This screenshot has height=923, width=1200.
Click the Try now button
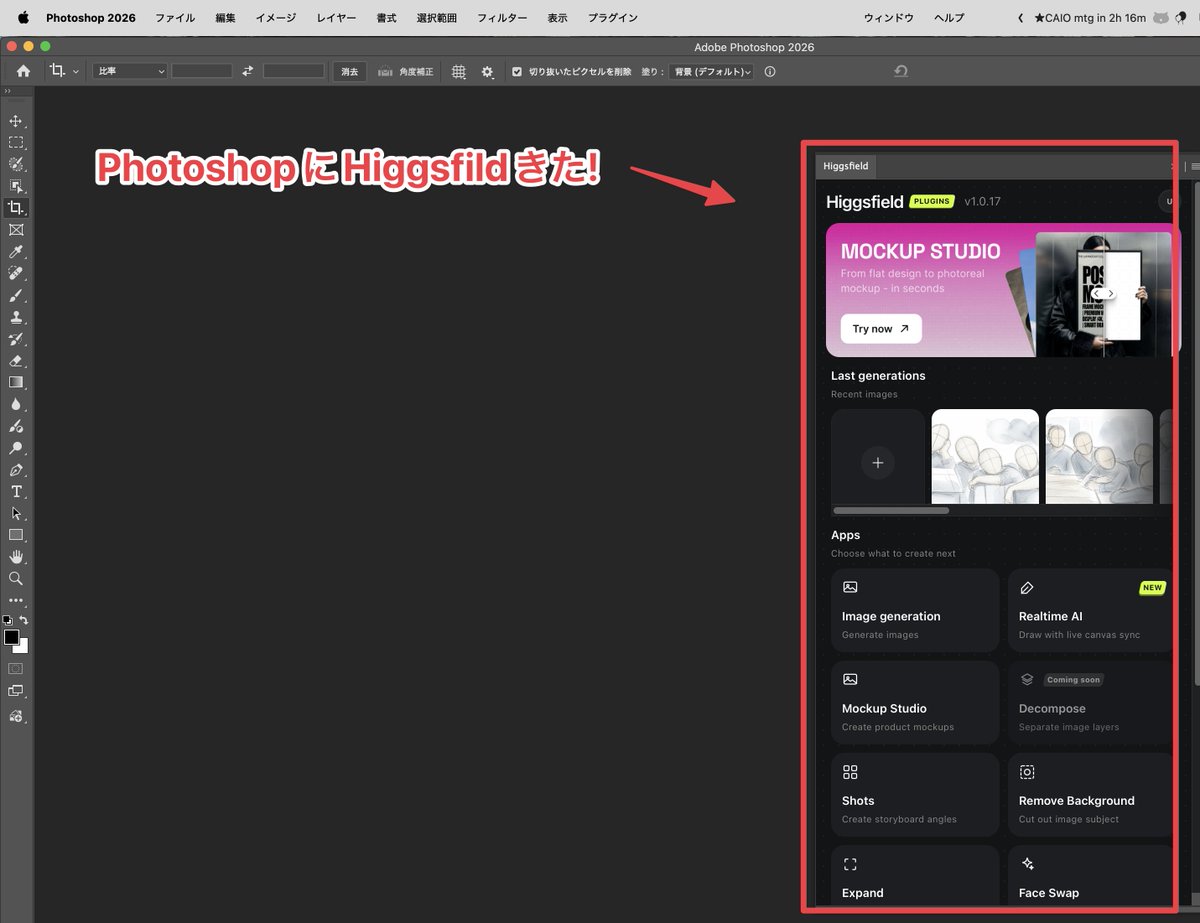pyautogui.click(x=881, y=329)
